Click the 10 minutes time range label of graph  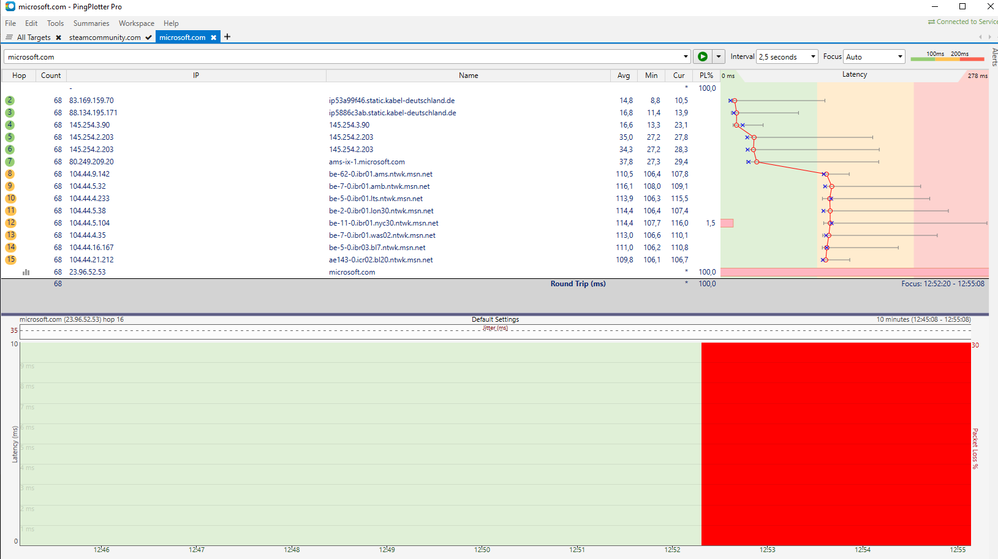[924, 319]
